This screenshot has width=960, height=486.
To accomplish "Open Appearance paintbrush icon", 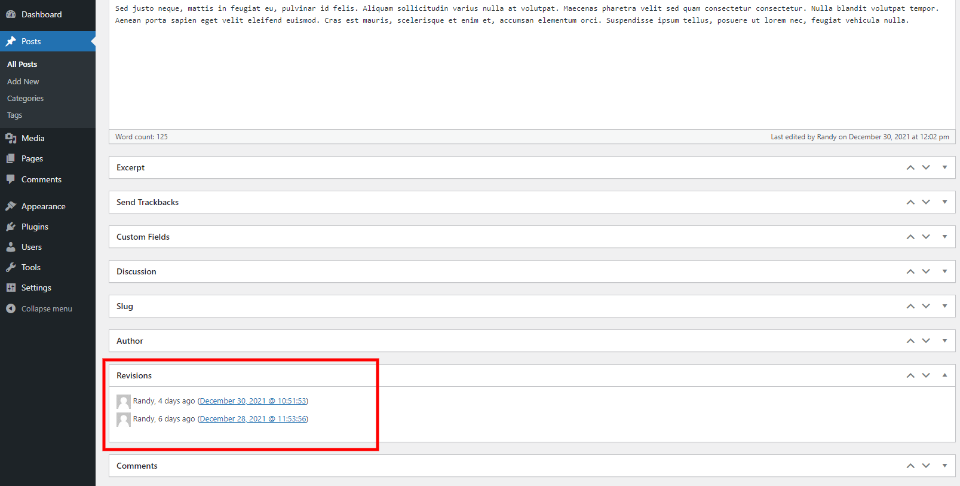I will point(10,206).
